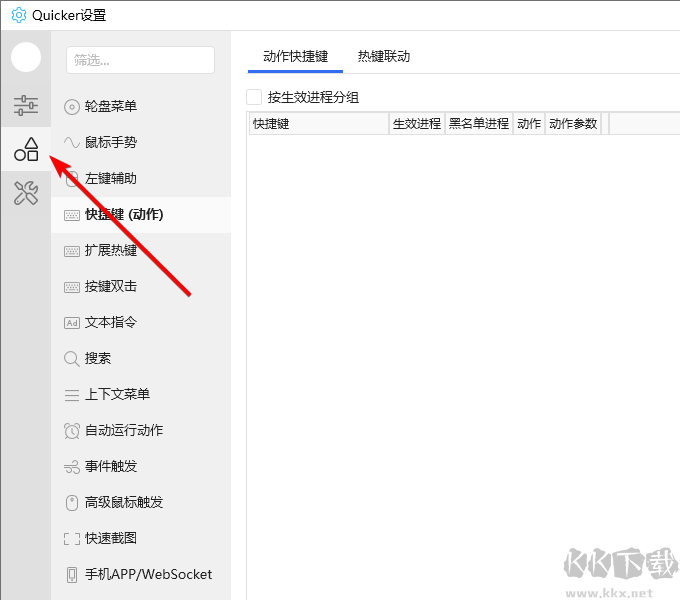This screenshot has width=680, height=600.
Task: Switch to 动作快捷键 tab
Action: [295, 56]
